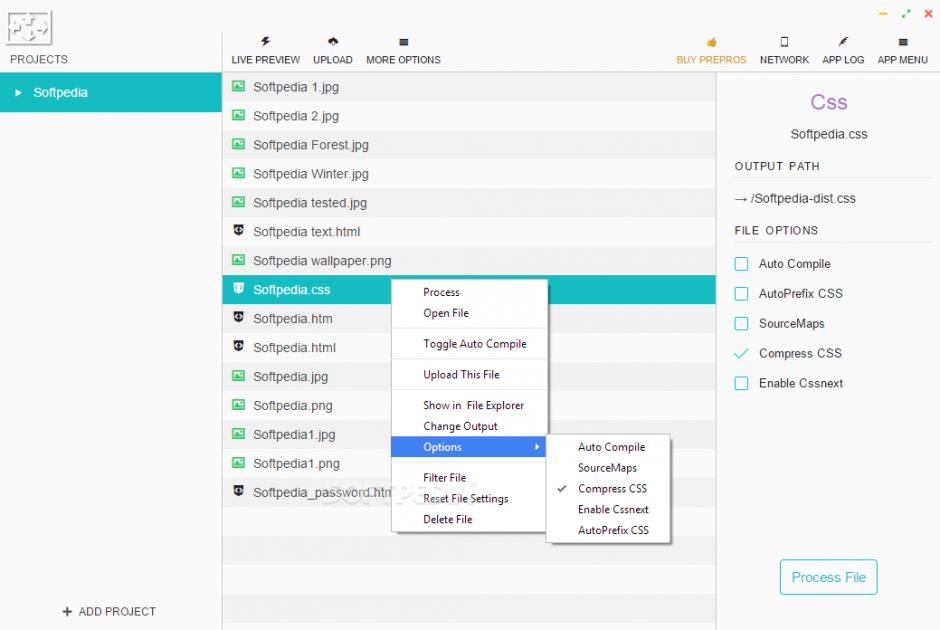Select file name Softpedia tested.jpg
940x630 pixels.
[310, 203]
